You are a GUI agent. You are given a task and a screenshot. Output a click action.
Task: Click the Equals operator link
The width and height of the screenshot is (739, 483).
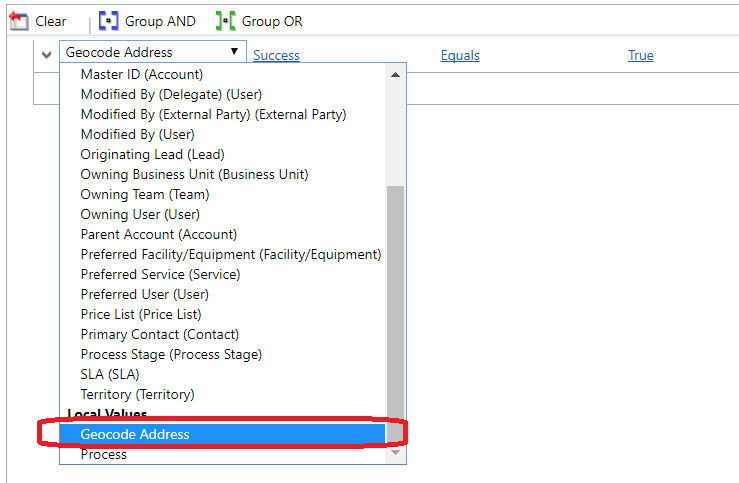[x=460, y=55]
